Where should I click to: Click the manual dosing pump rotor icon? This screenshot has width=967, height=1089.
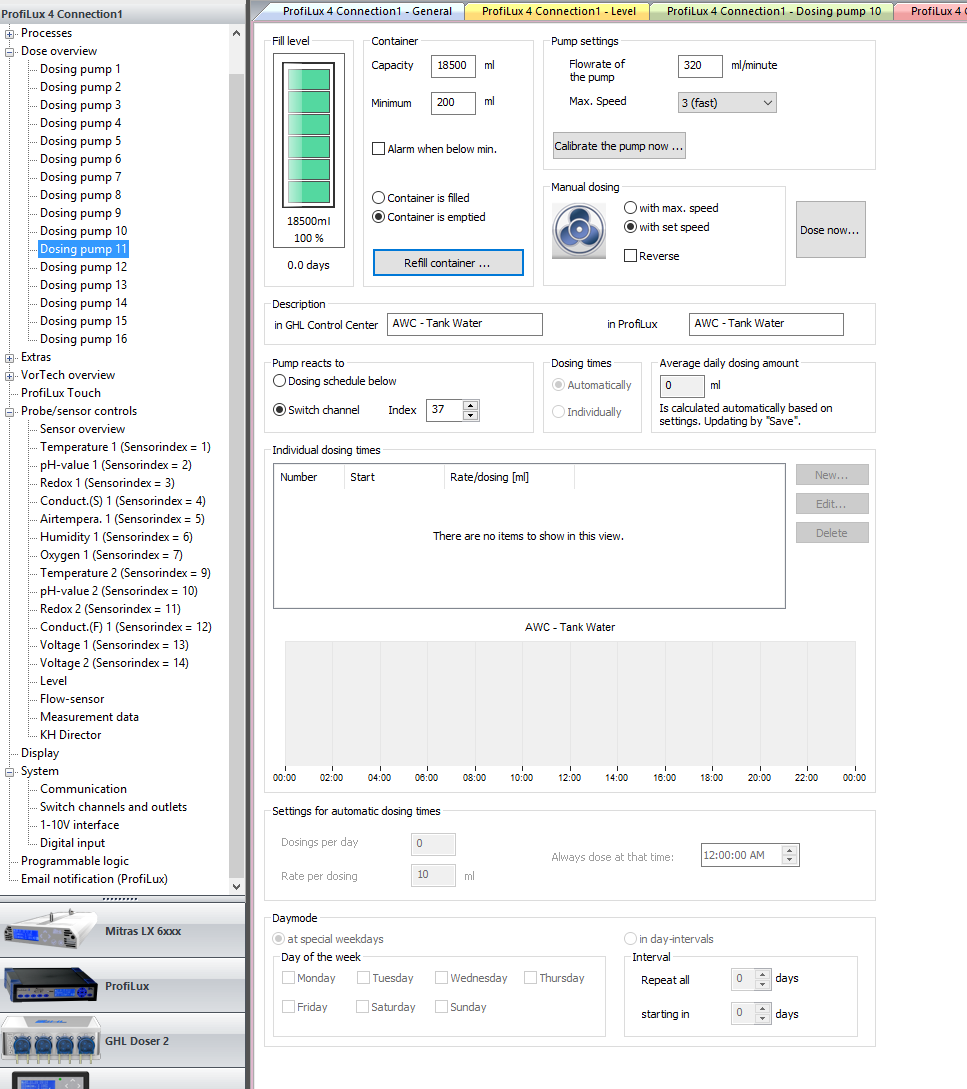pyautogui.click(x=579, y=231)
